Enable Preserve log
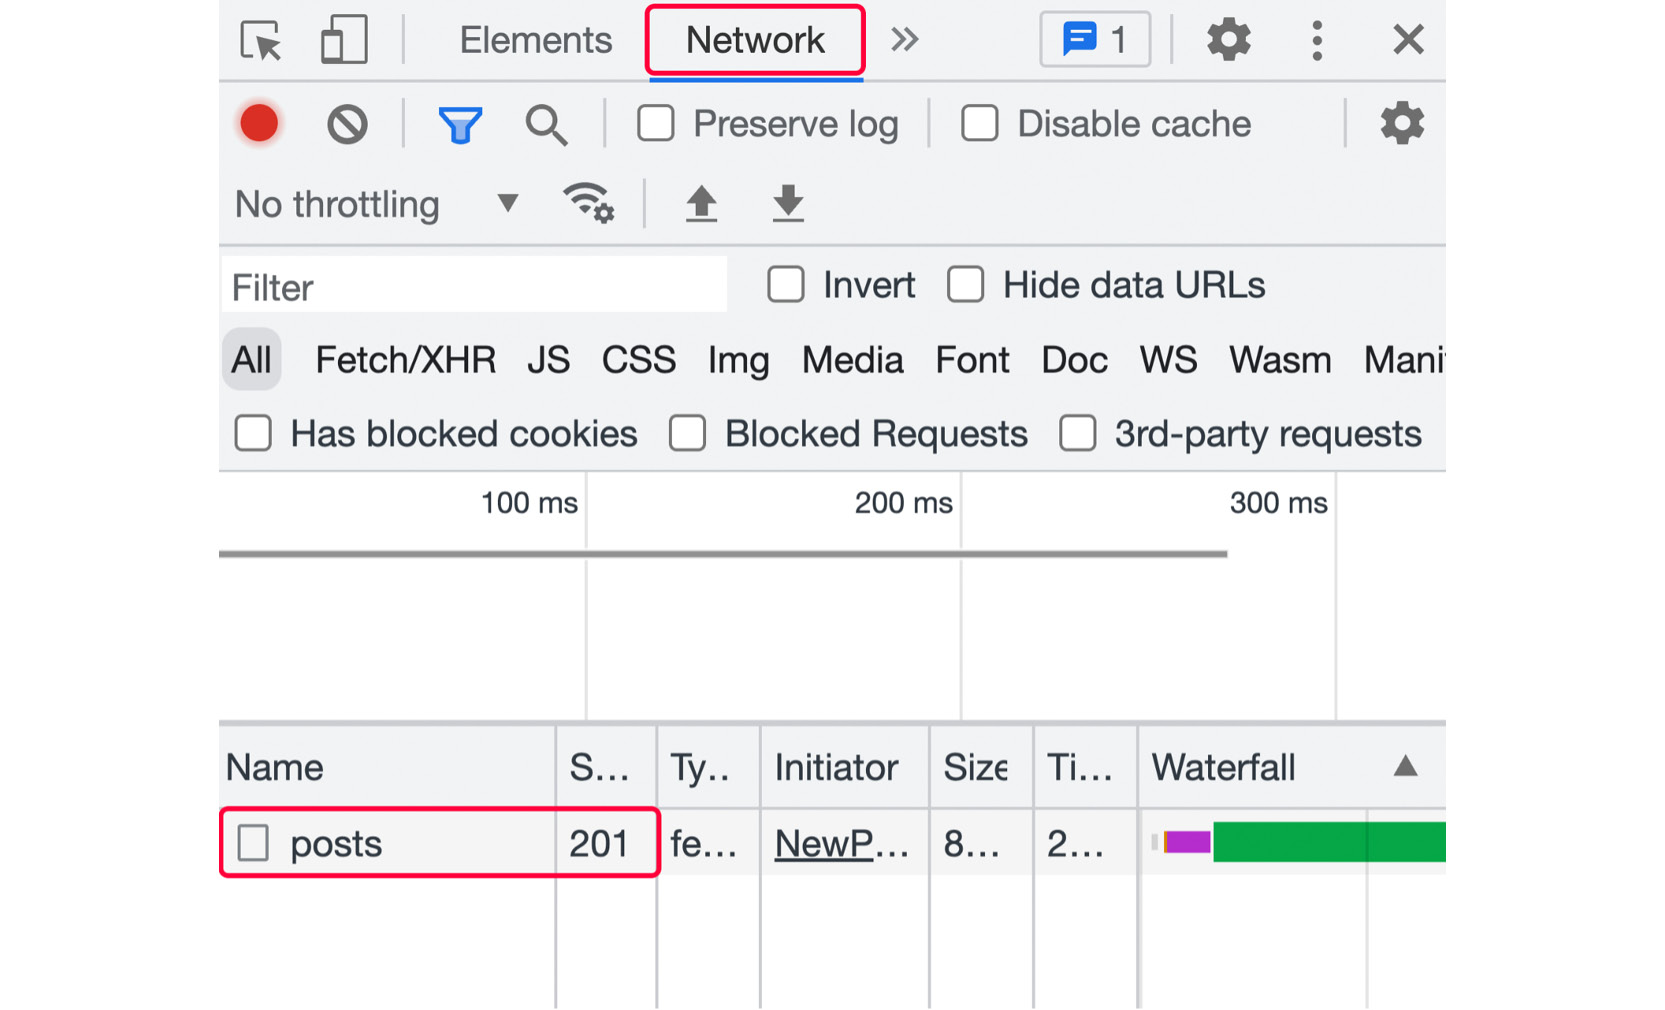1665x1010 pixels. point(656,123)
